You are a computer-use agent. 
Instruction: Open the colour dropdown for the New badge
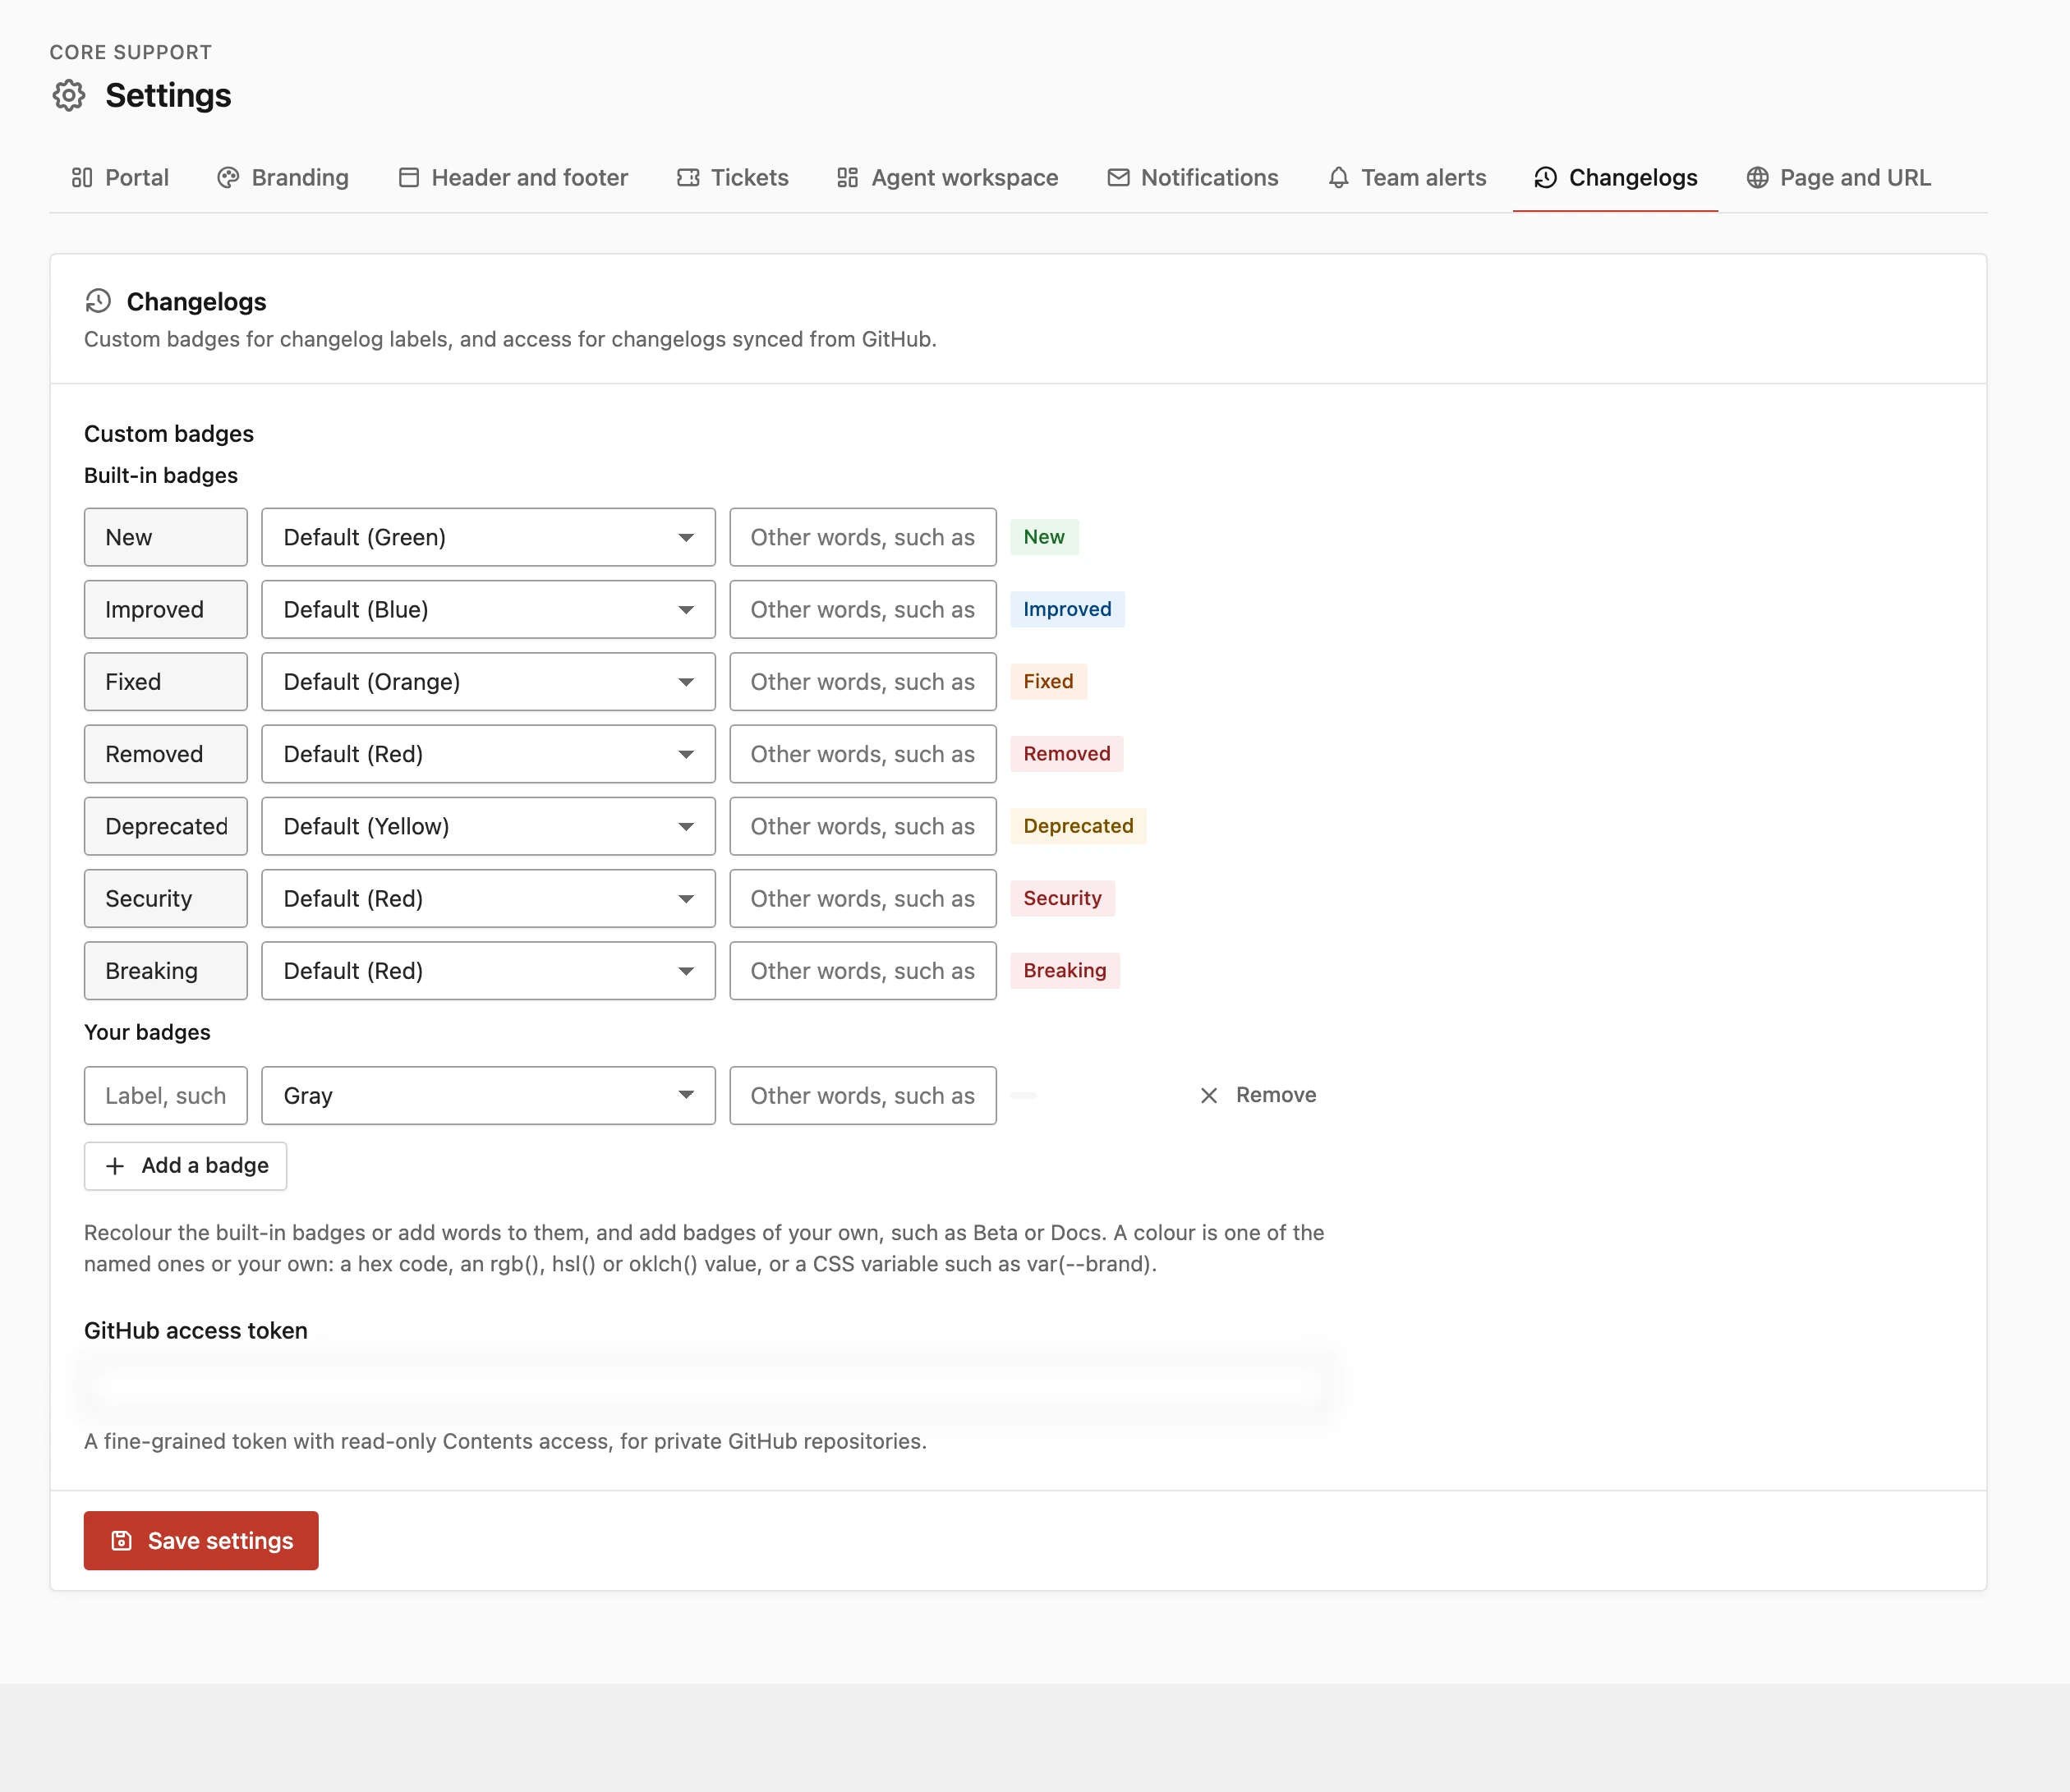(x=488, y=538)
